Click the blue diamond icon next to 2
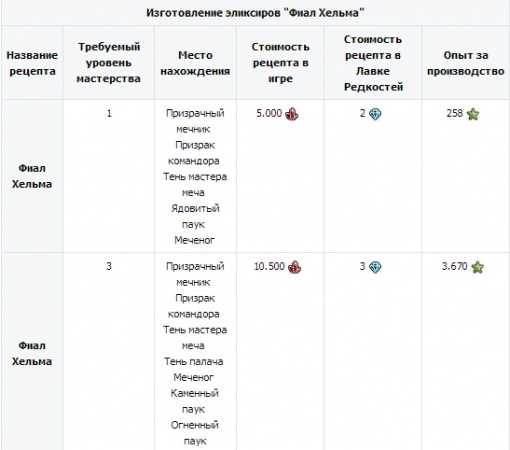The height and width of the screenshot is (450, 510). coord(375,114)
